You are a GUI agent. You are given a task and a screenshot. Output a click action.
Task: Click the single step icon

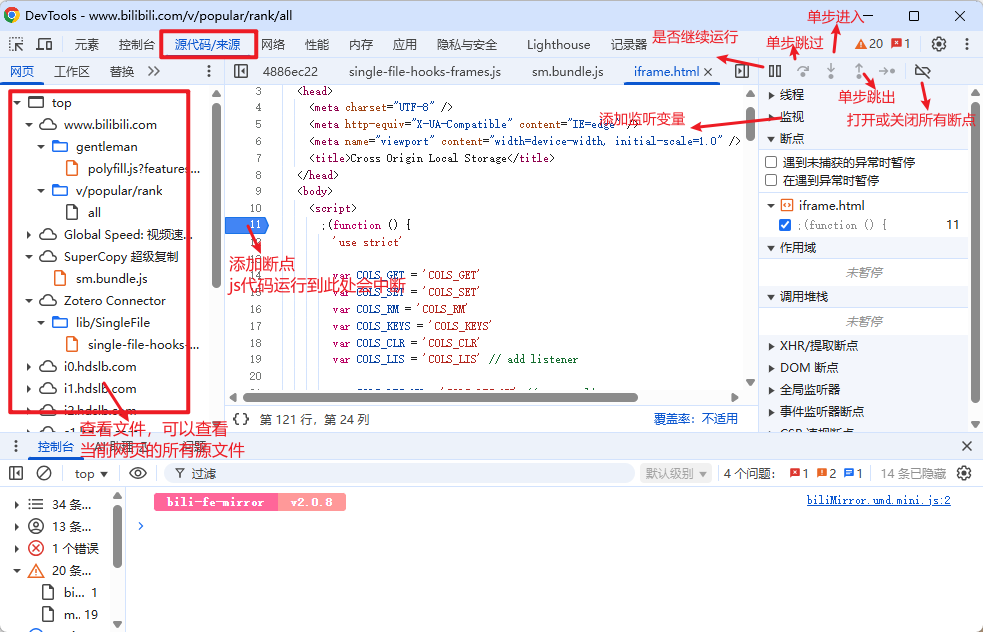pos(887,71)
